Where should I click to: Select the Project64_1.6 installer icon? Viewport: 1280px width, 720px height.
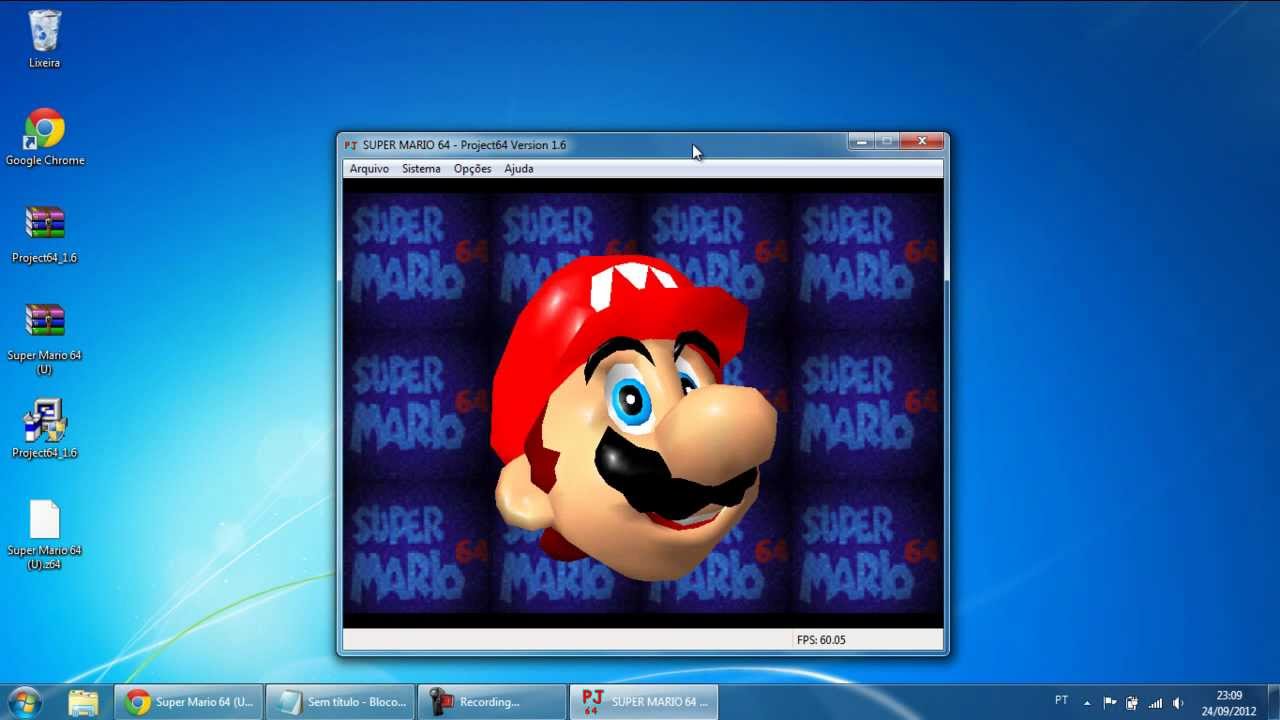(45, 429)
